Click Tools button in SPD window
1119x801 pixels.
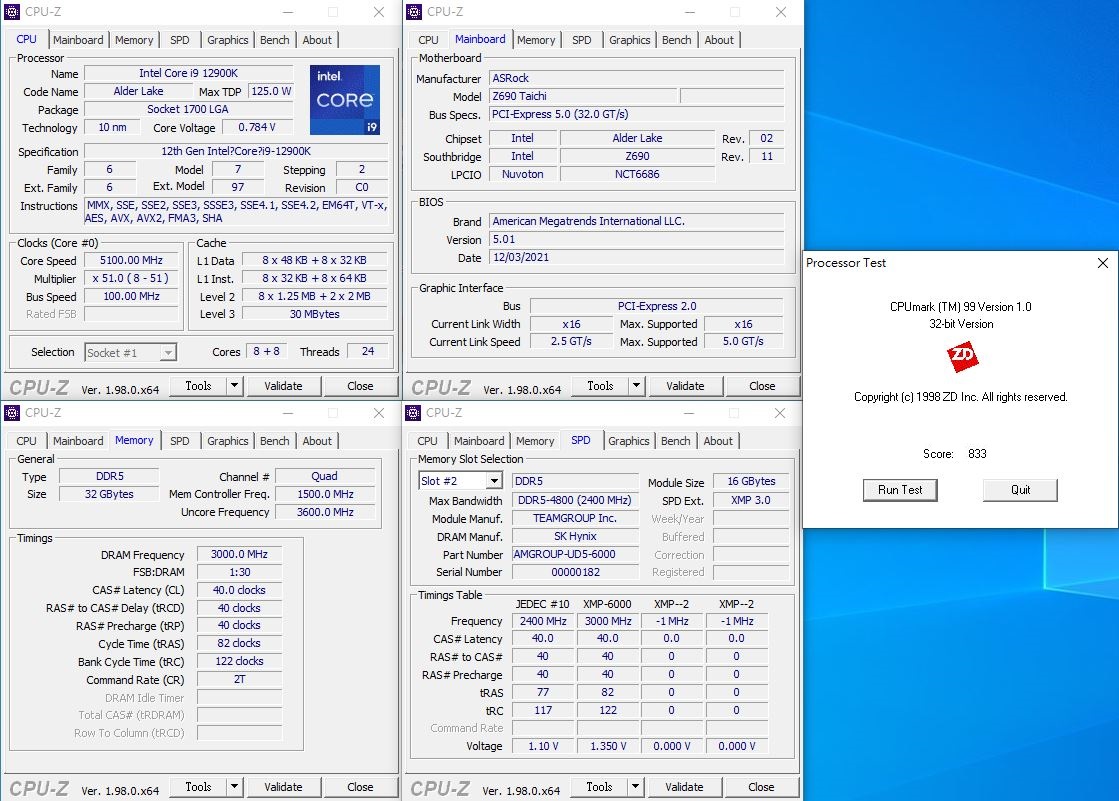pyautogui.click(x=599, y=787)
